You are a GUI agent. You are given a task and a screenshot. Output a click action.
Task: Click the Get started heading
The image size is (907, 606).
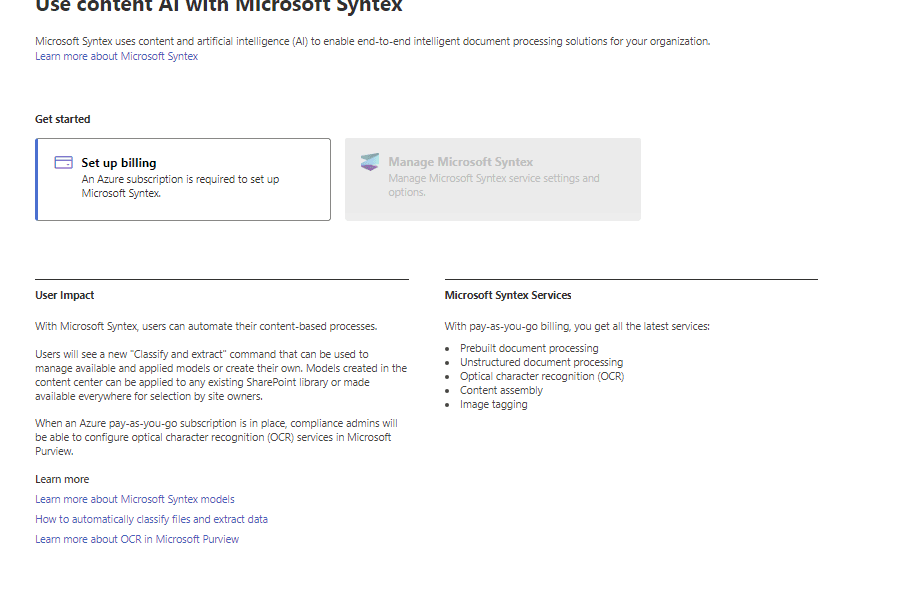[62, 119]
